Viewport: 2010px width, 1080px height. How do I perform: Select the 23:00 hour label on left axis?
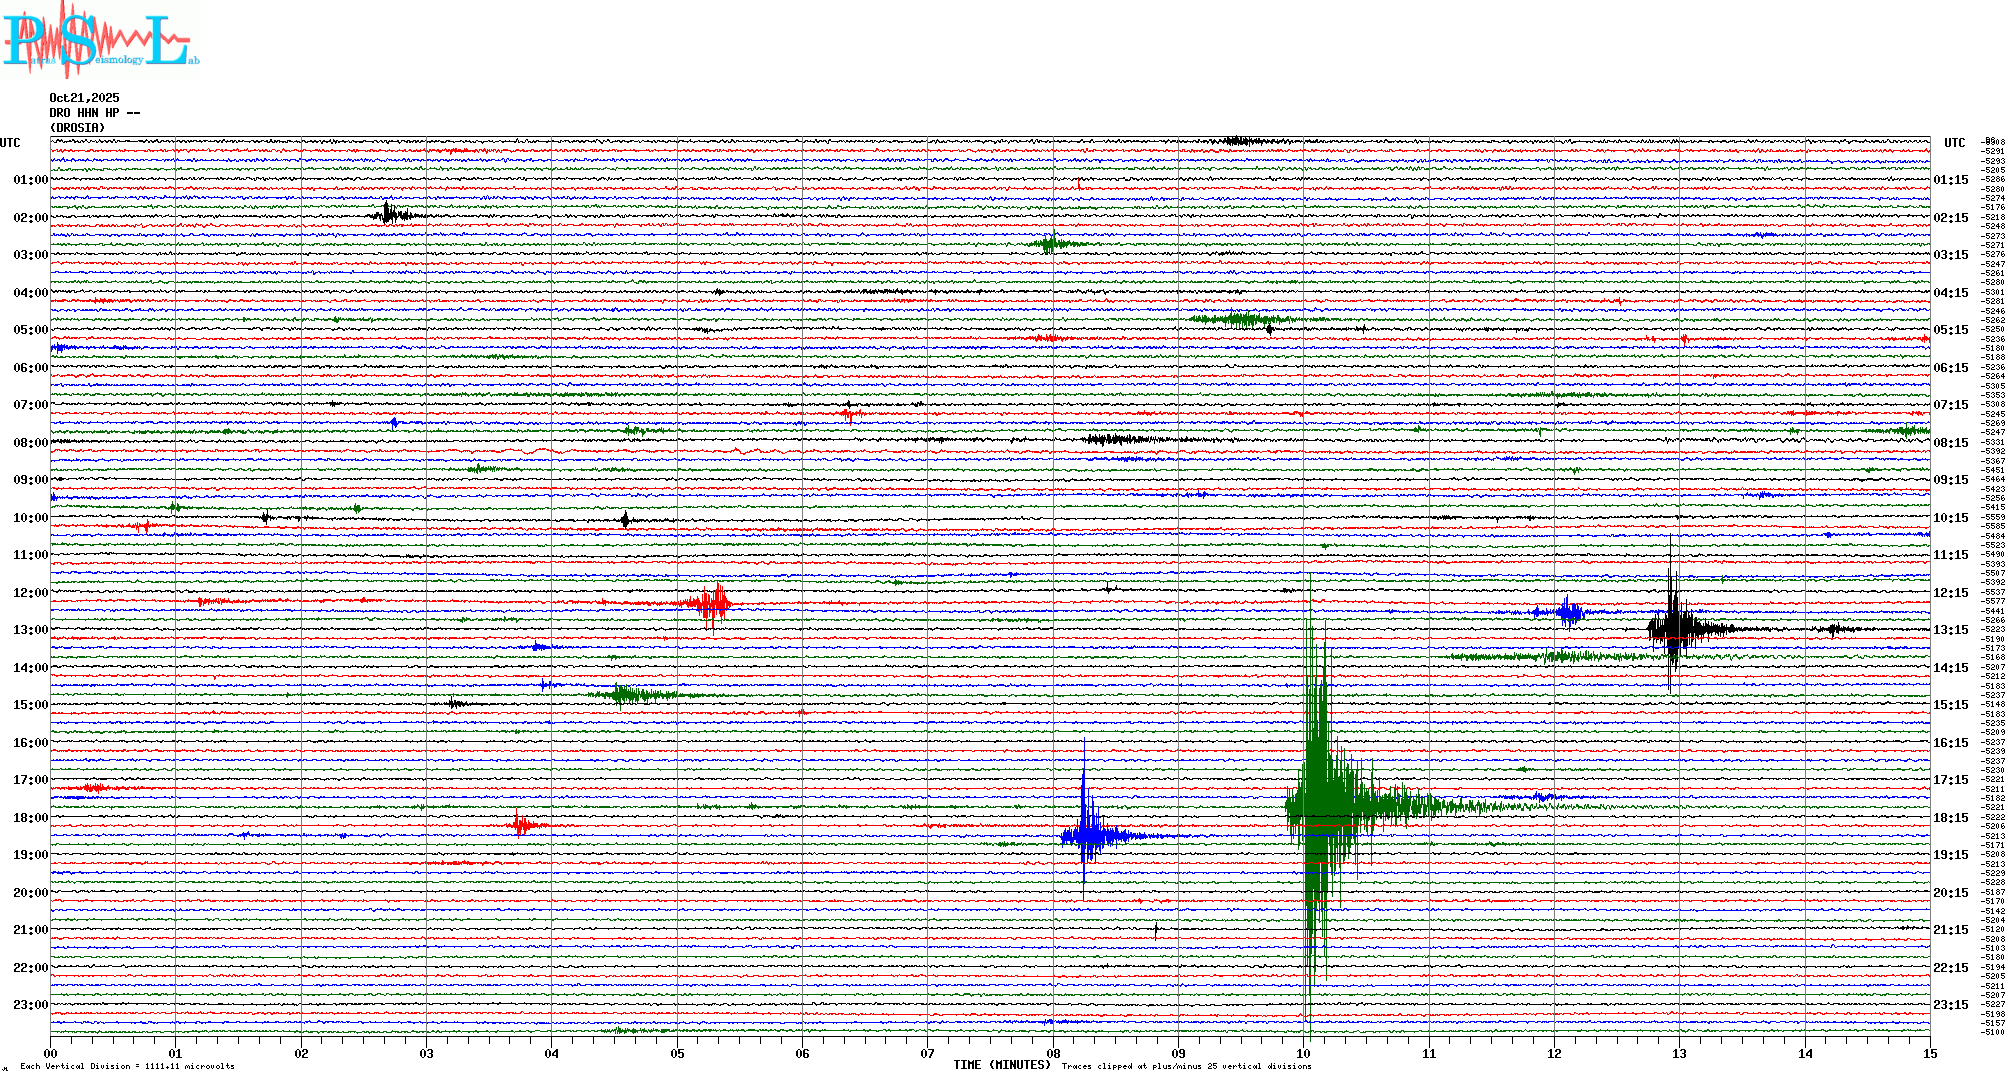tap(30, 1005)
